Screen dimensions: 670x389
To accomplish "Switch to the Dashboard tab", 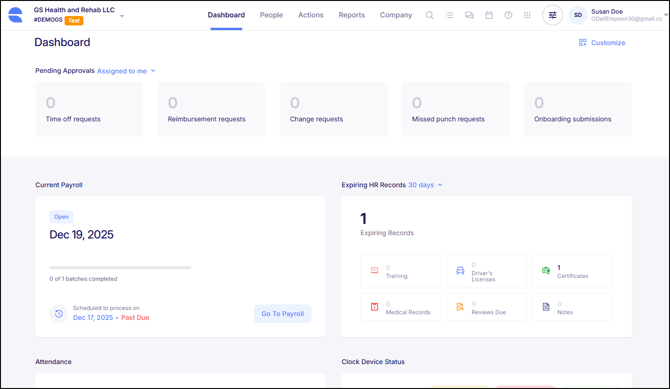I will 226,15.
